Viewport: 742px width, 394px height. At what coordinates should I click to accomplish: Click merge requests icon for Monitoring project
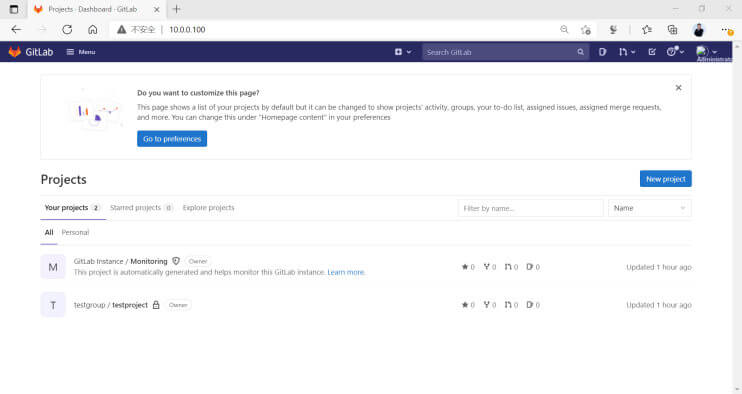[x=511, y=267]
